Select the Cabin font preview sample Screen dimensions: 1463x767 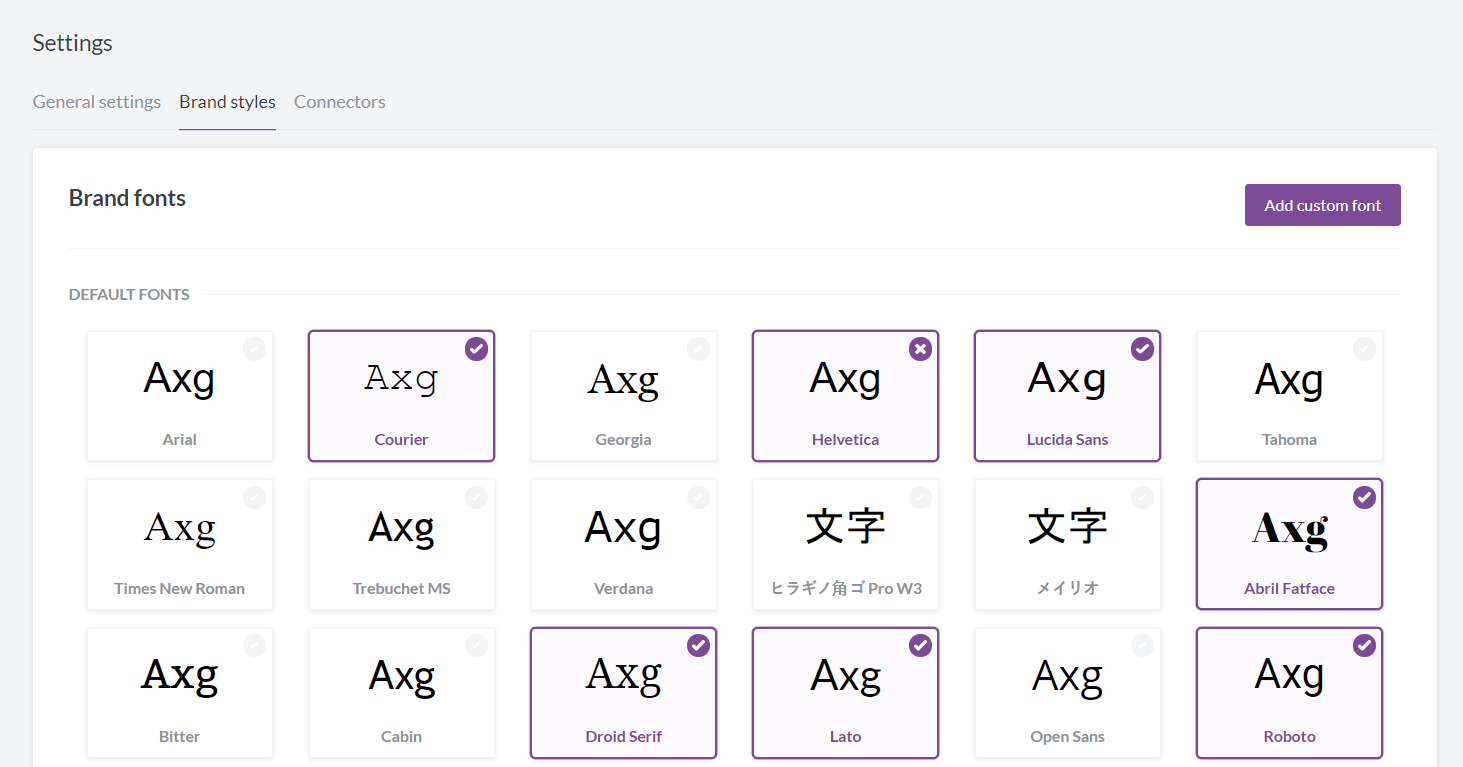[402, 677]
